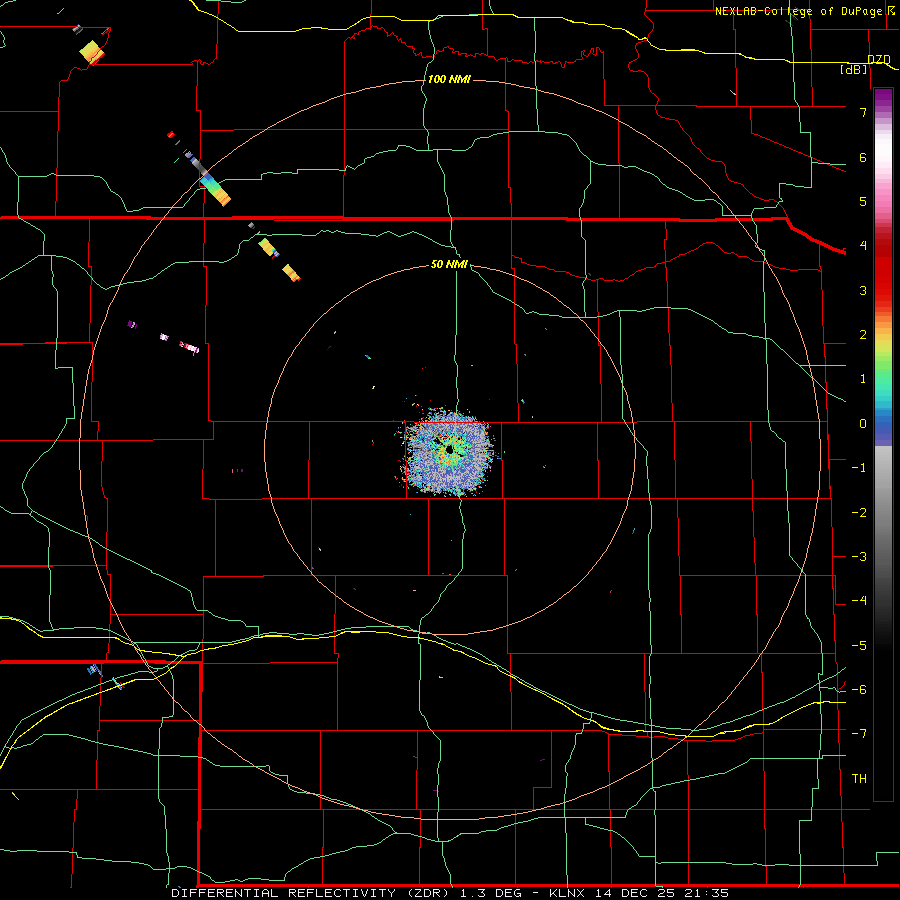Click the 2 value on the dB scale

coord(863,335)
